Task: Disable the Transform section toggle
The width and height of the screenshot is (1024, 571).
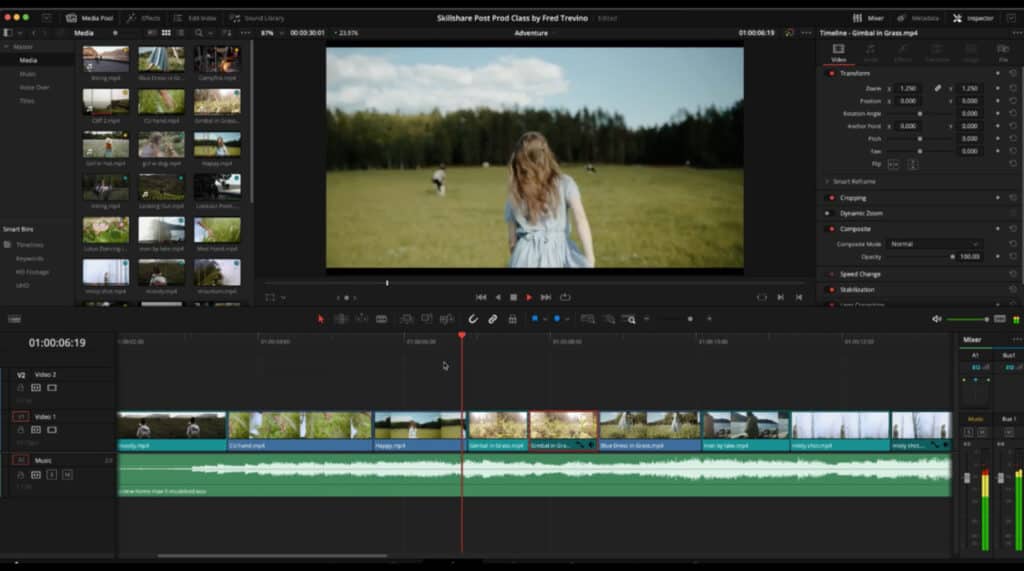Action: click(x=831, y=73)
